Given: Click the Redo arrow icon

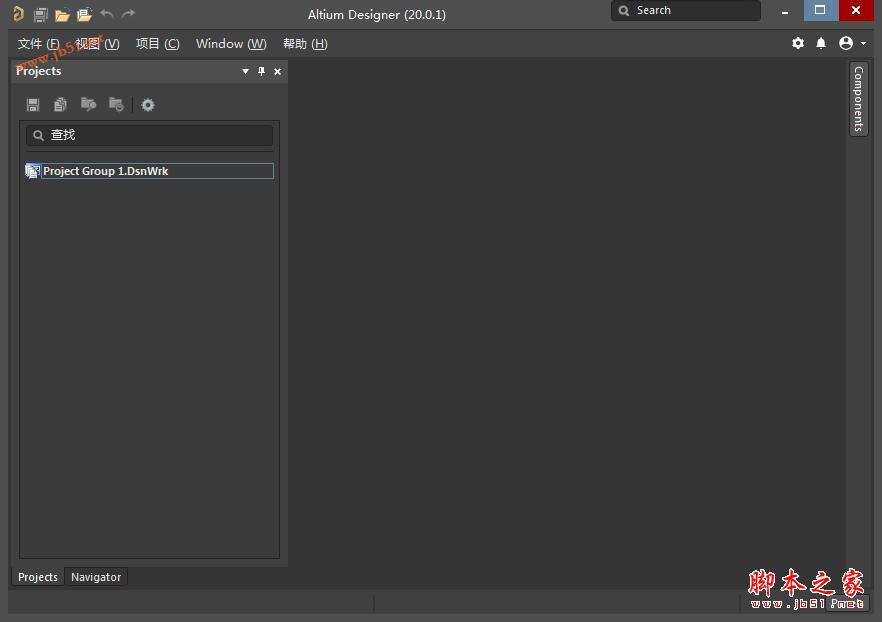Looking at the screenshot, I should [128, 14].
